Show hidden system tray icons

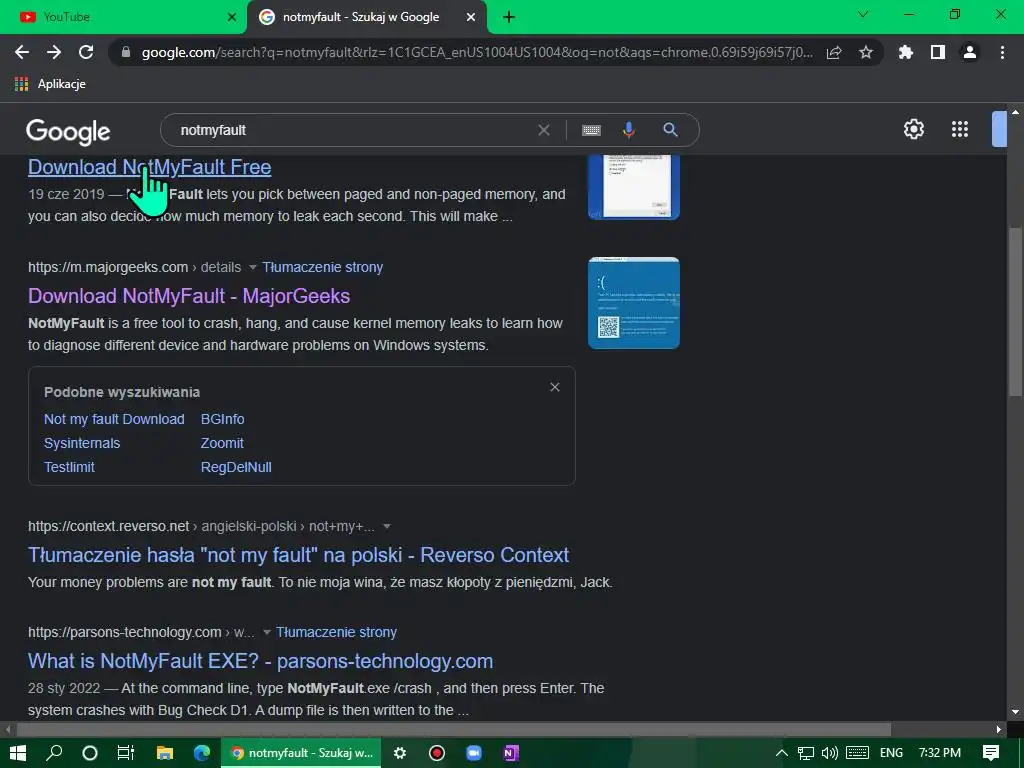781,753
